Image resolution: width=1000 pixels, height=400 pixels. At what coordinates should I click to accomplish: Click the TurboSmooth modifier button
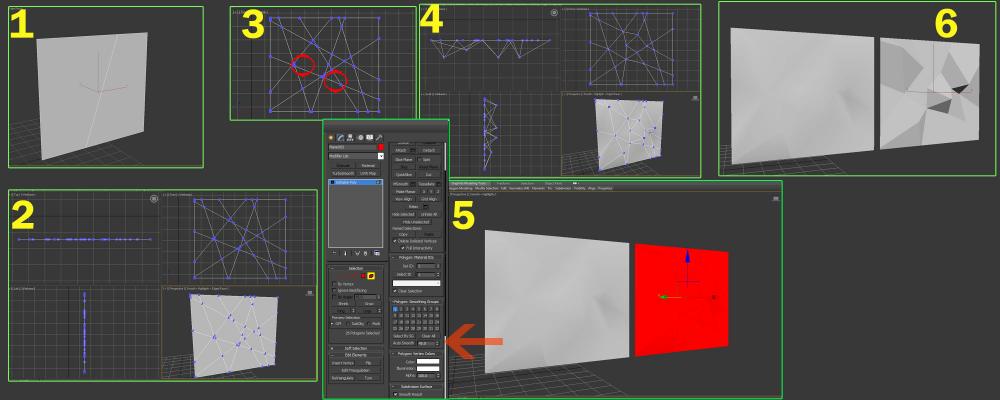342,174
